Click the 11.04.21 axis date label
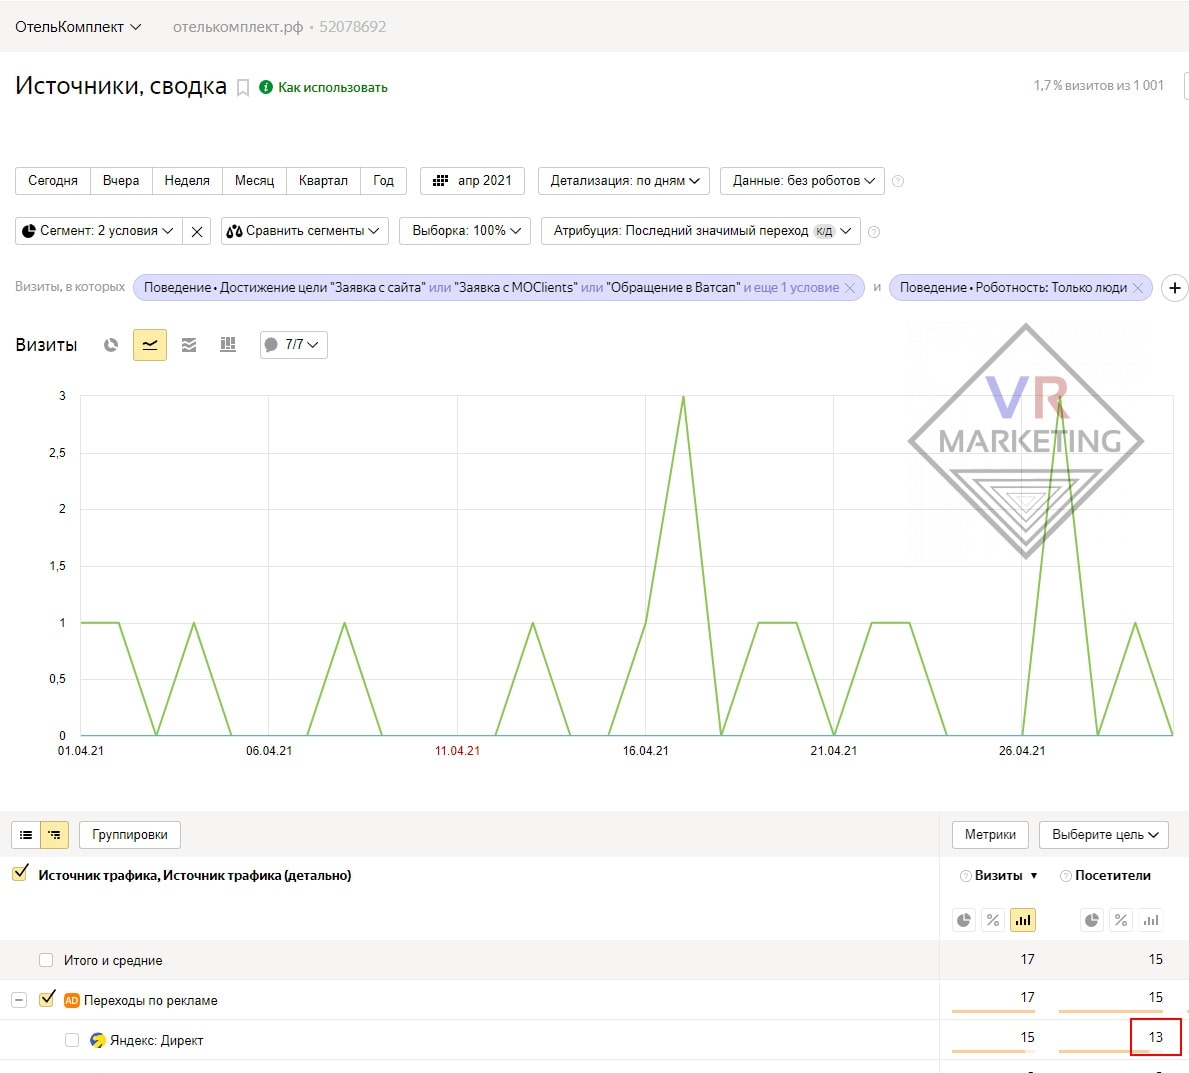1189x1073 pixels. (x=457, y=751)
